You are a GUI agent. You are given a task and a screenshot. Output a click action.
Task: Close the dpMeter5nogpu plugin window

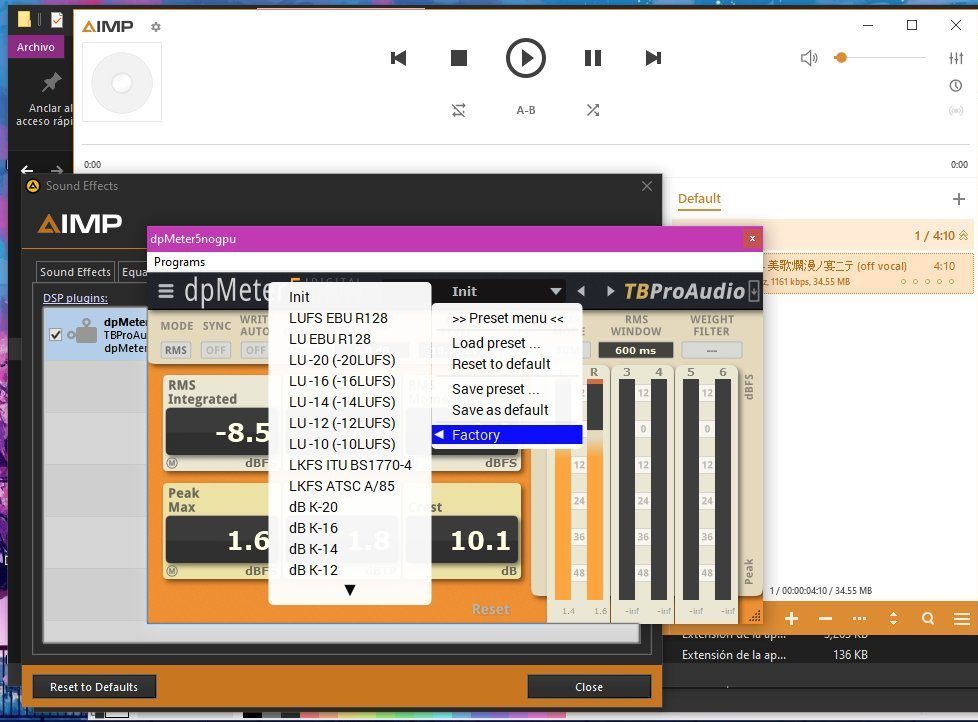tap(752, 238)
